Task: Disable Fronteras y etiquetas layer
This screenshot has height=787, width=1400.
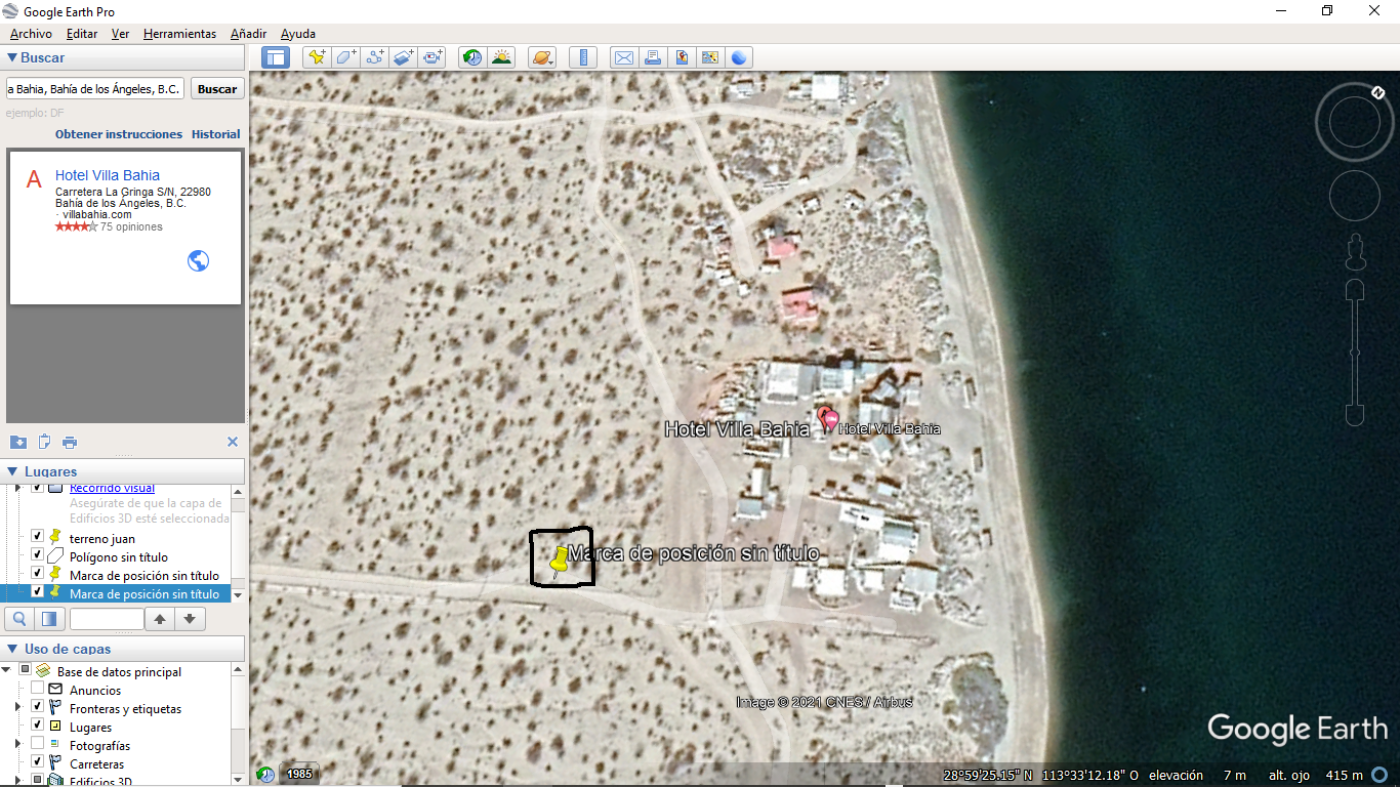Action: tap(37, 707)
